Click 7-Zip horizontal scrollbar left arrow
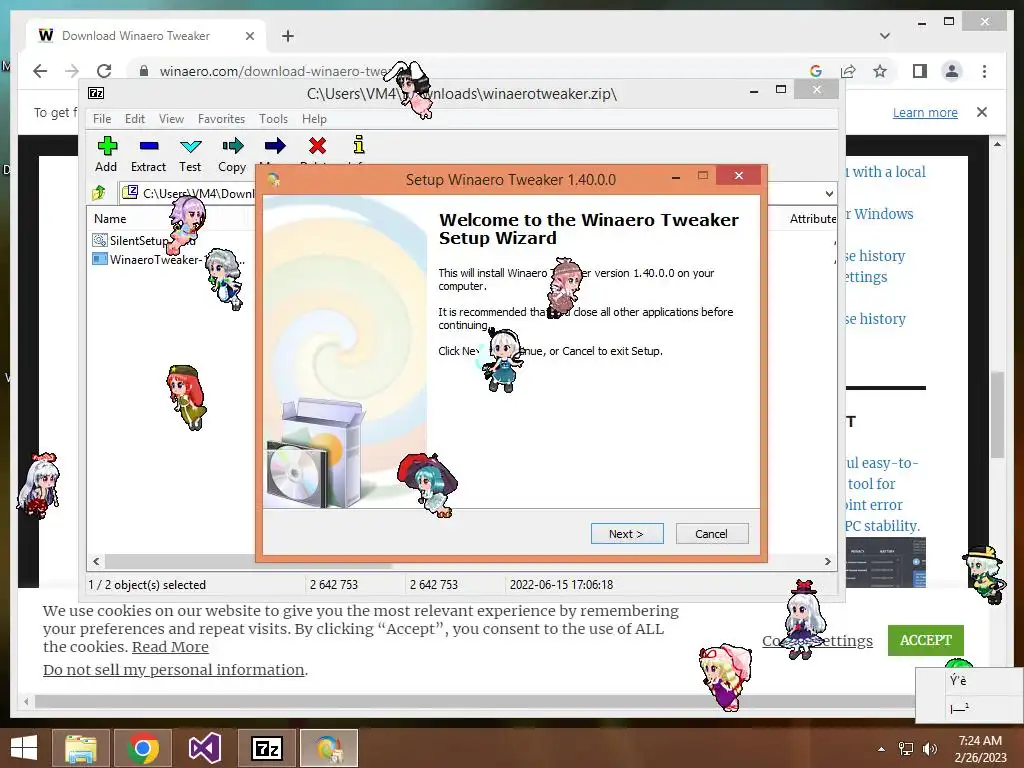This screenshot has height=768, width=1024. [x=97, y=561]
